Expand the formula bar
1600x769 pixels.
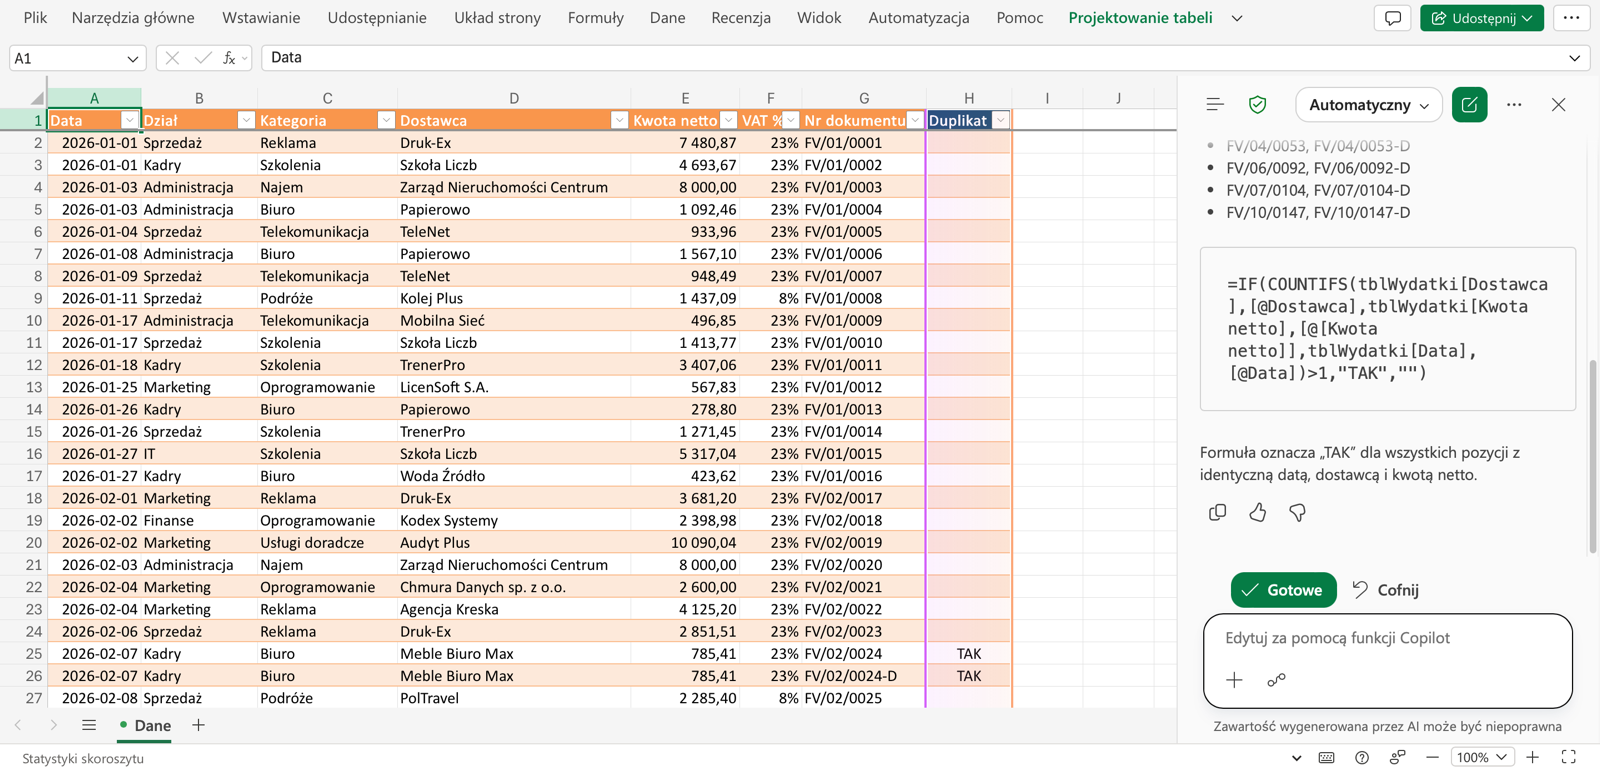pyautogui.click(x=1574, y=58)
